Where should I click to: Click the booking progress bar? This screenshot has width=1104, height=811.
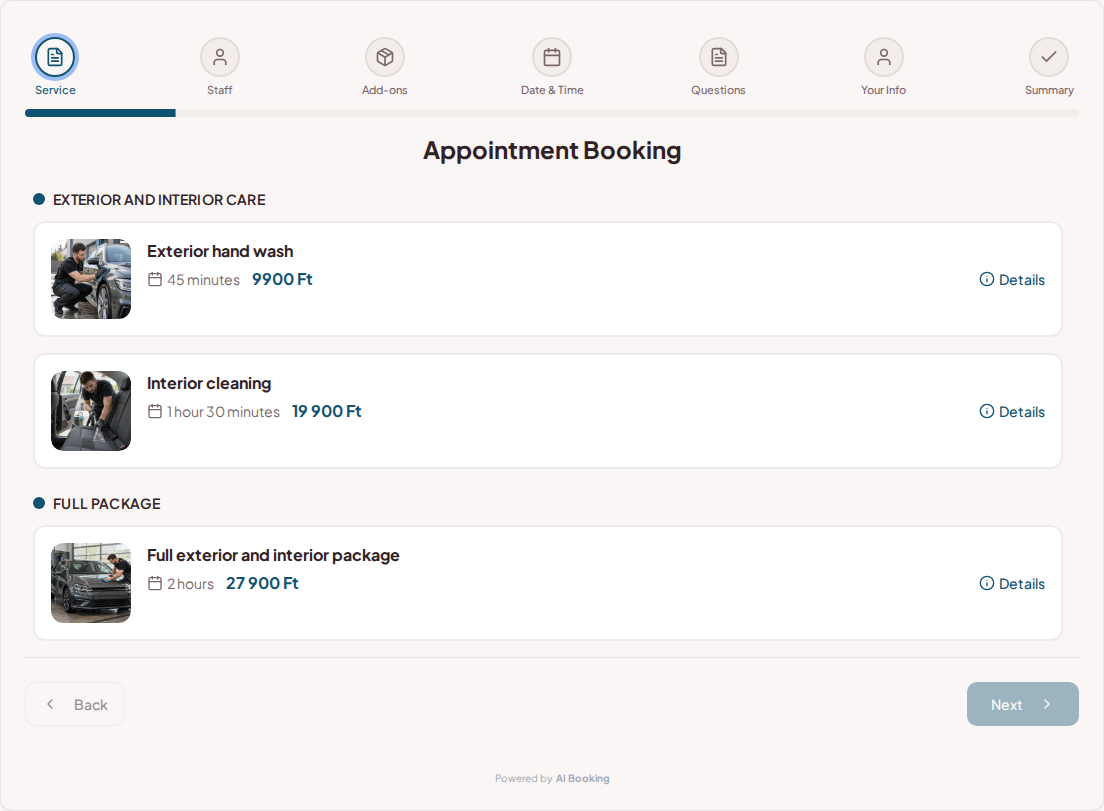point(552,113)
